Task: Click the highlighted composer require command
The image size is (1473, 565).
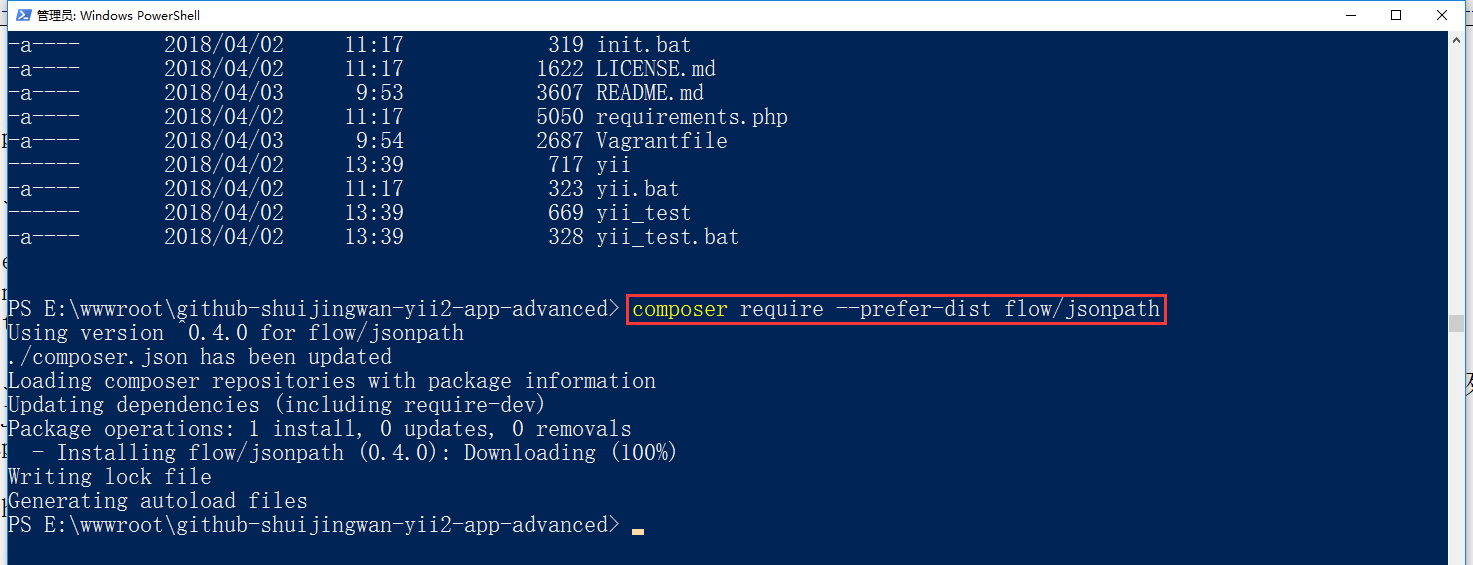Action: [x=896, y=309]
